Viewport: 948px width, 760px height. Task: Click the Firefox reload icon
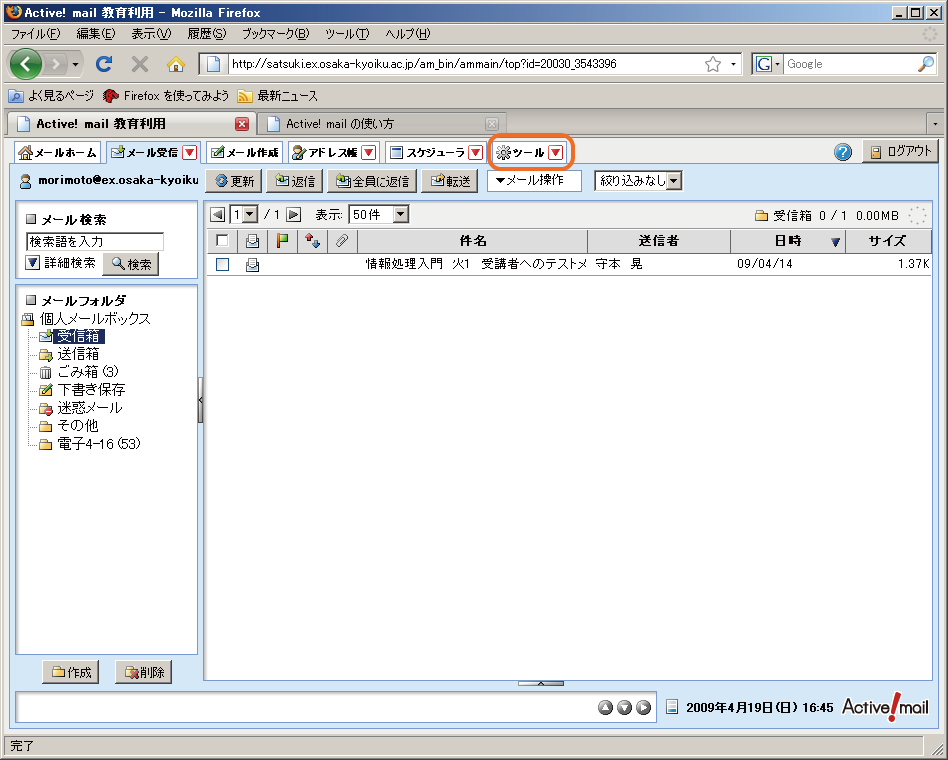click(x=104, y=64)
